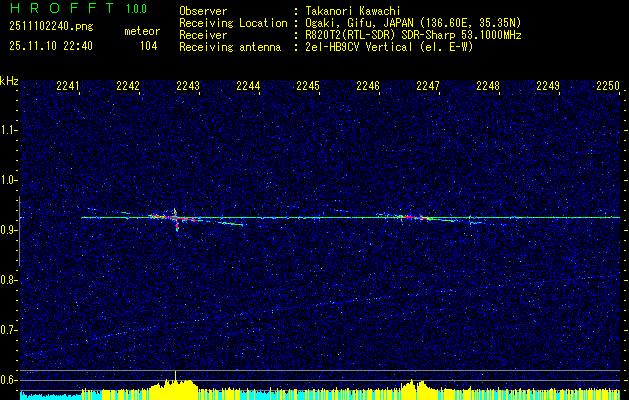Image resolution: width=629 pixels, height=400 pixels.
Task: Click the 2241 time marker
Action: click(x=69, y=87)
